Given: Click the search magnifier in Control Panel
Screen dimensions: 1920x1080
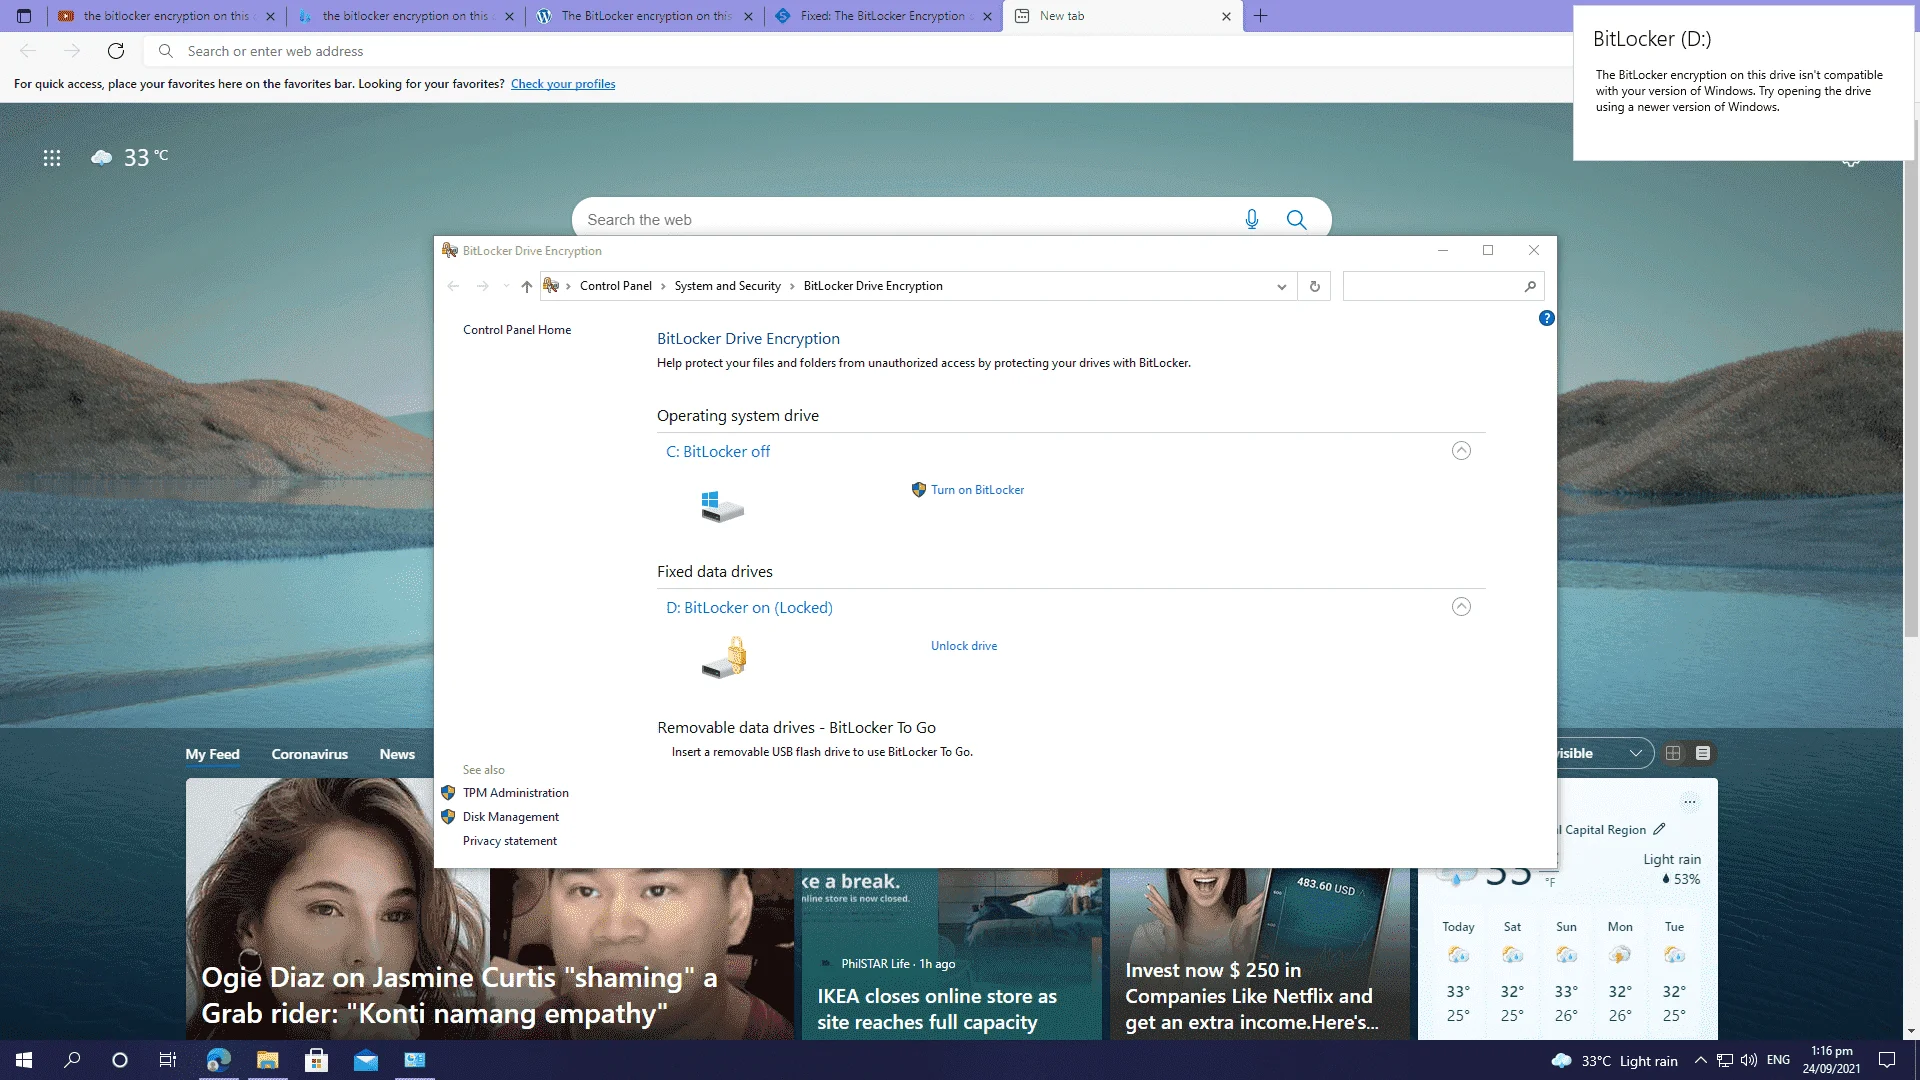Looking at the screenshot, I should [1530, 286].
